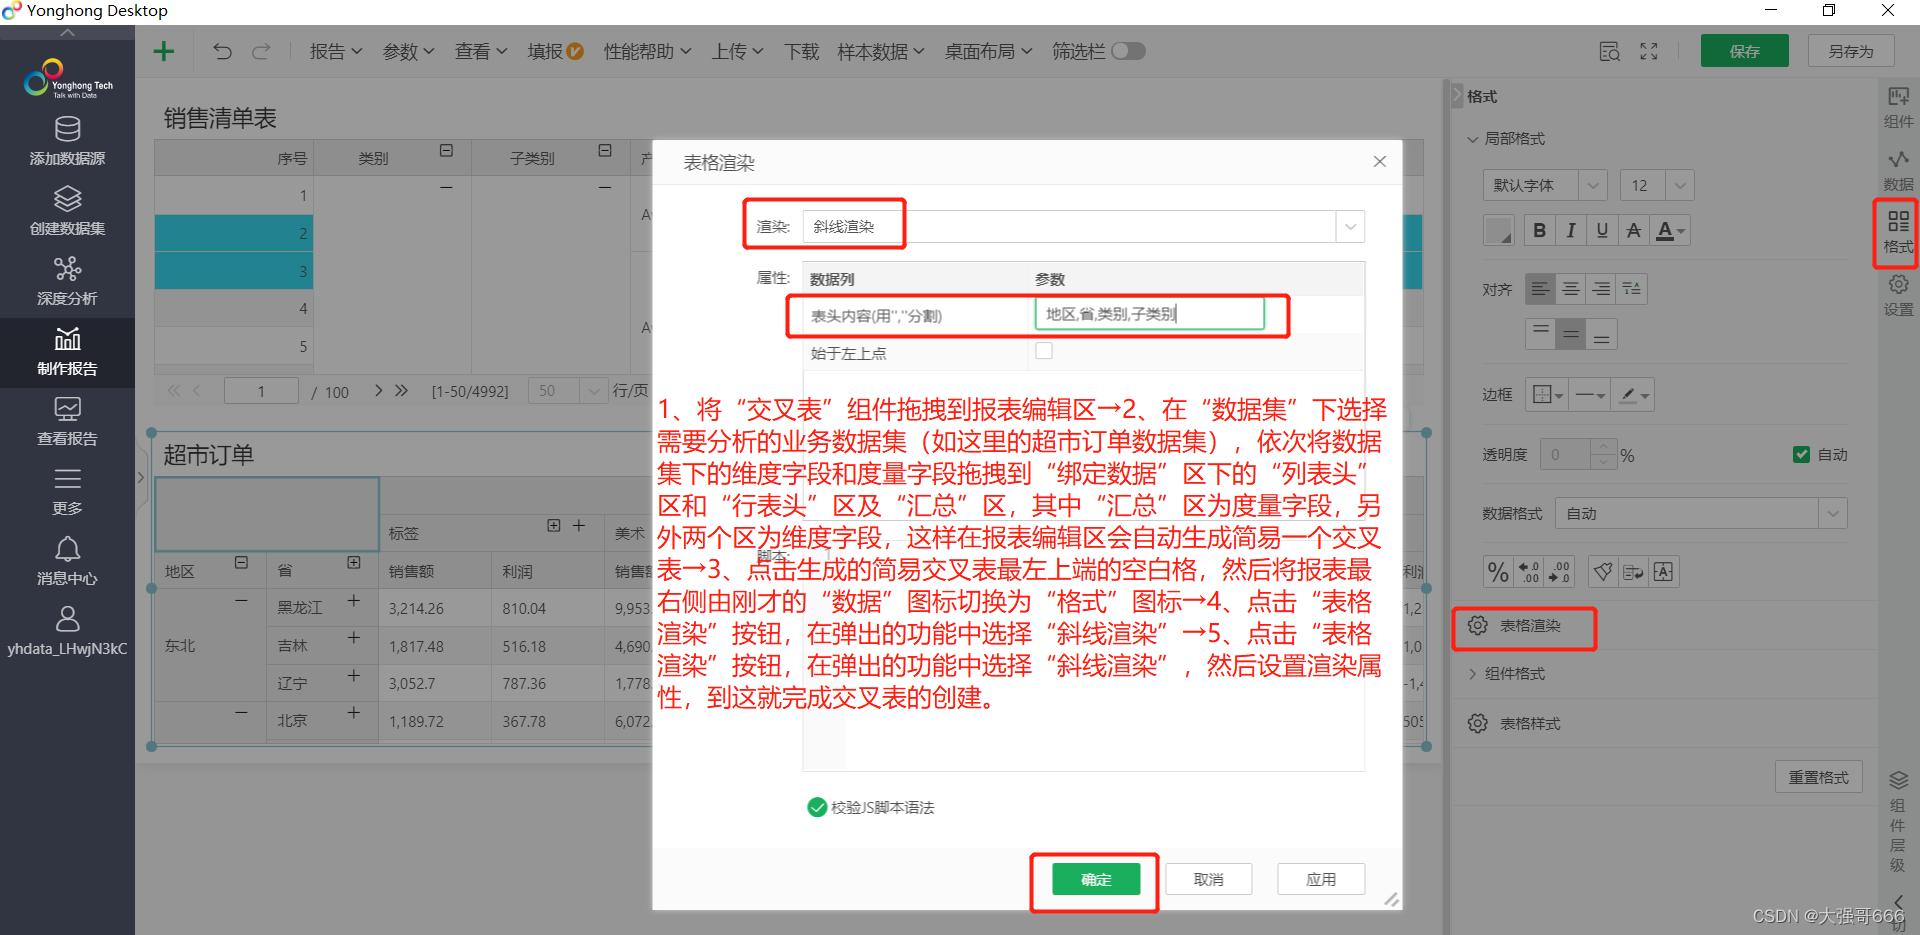1920x935 pixels.
Task: Click percent number format icon
Action: pos(1498,572)
